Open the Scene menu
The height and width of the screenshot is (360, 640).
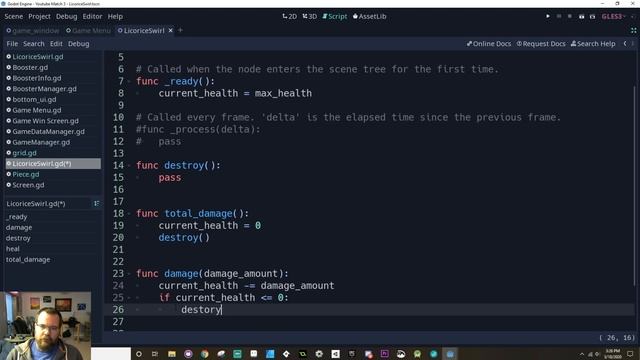(13, 16)
